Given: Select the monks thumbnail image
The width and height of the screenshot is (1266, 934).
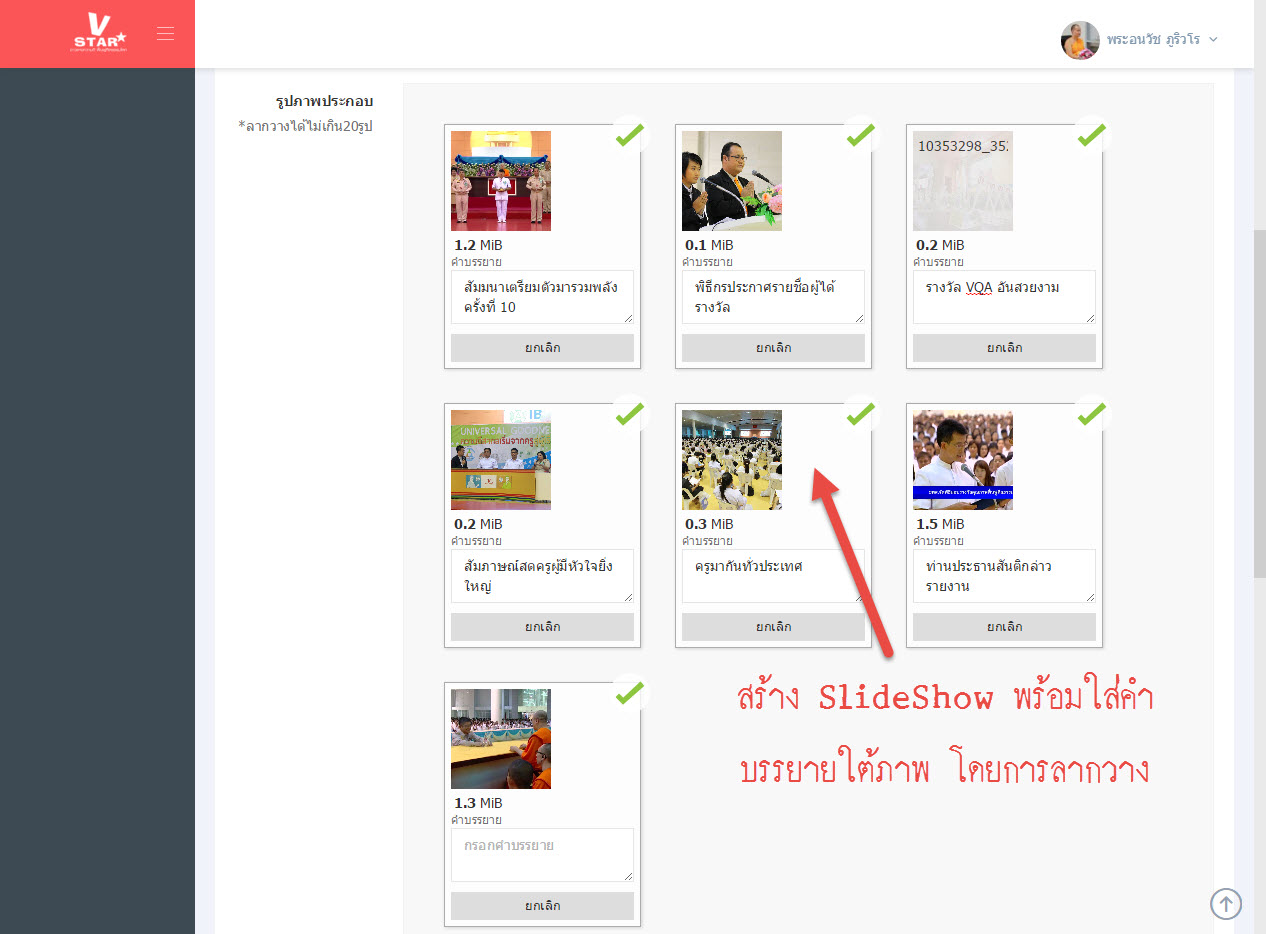Looking at the screenshot, I should point(501,739).
